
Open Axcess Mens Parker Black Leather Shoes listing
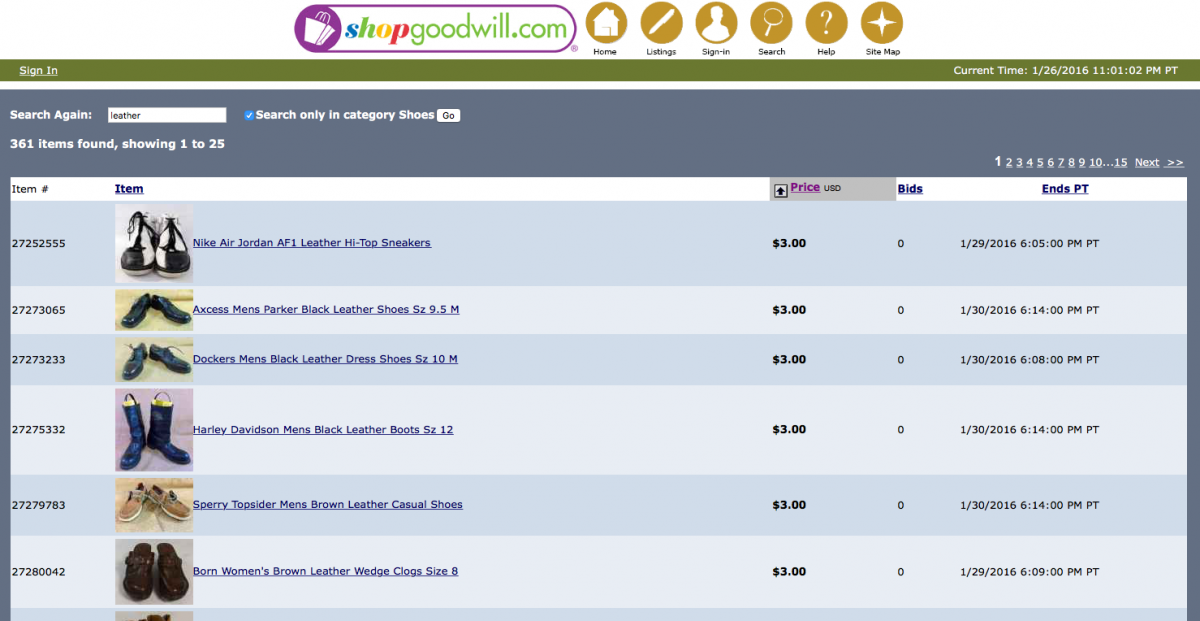(x=326, y=310)
